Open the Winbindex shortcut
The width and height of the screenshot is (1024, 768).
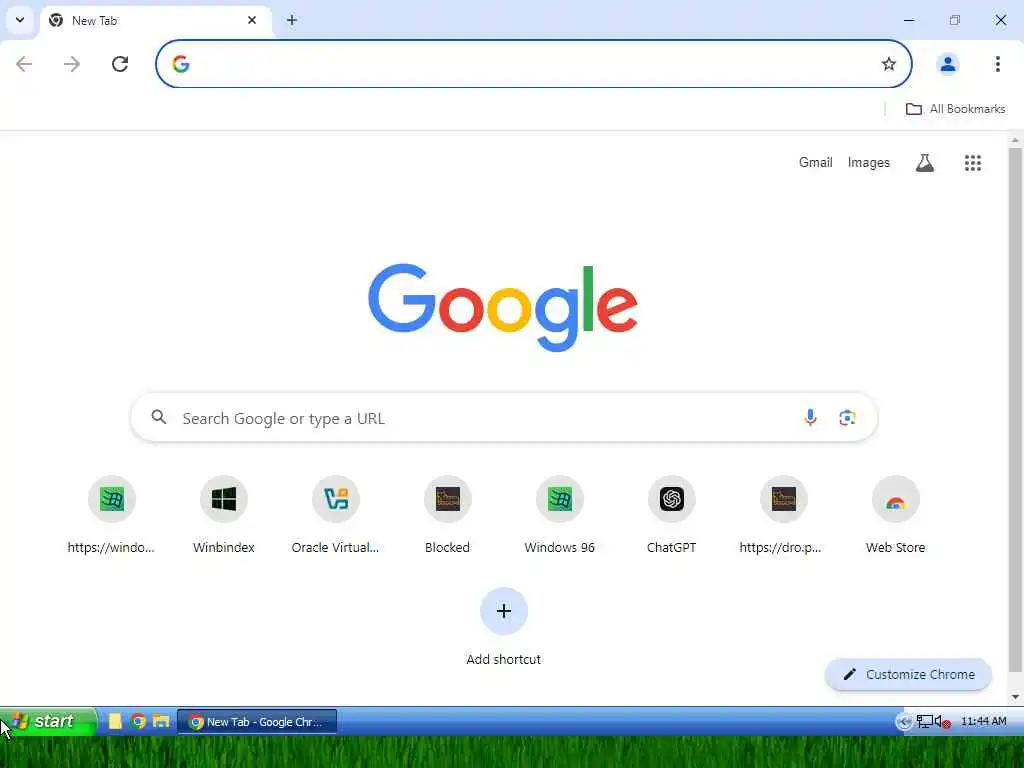(224, 515)
